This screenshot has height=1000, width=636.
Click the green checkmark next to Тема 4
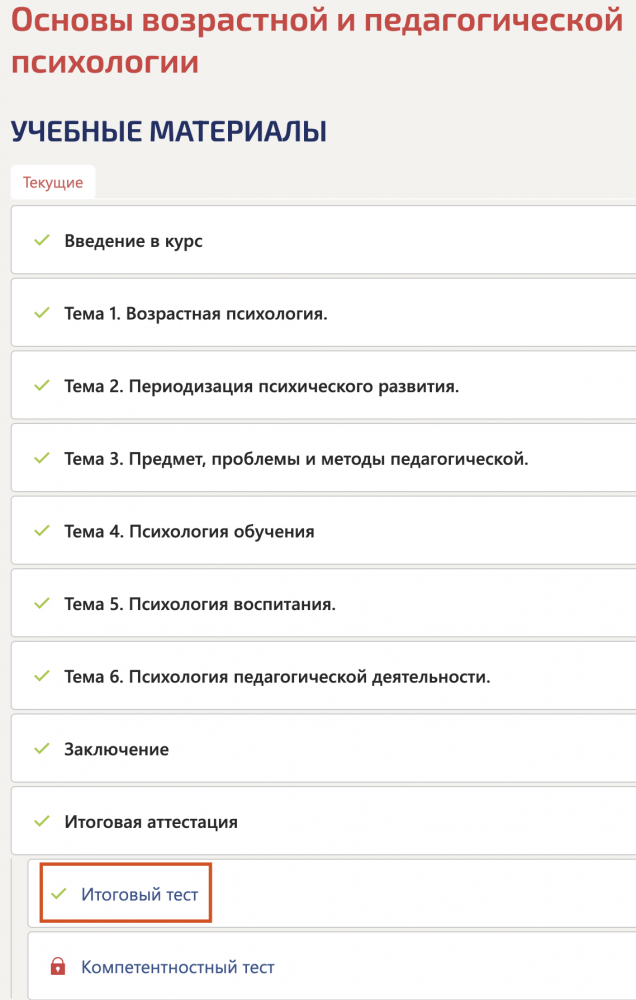click(41, 531)
